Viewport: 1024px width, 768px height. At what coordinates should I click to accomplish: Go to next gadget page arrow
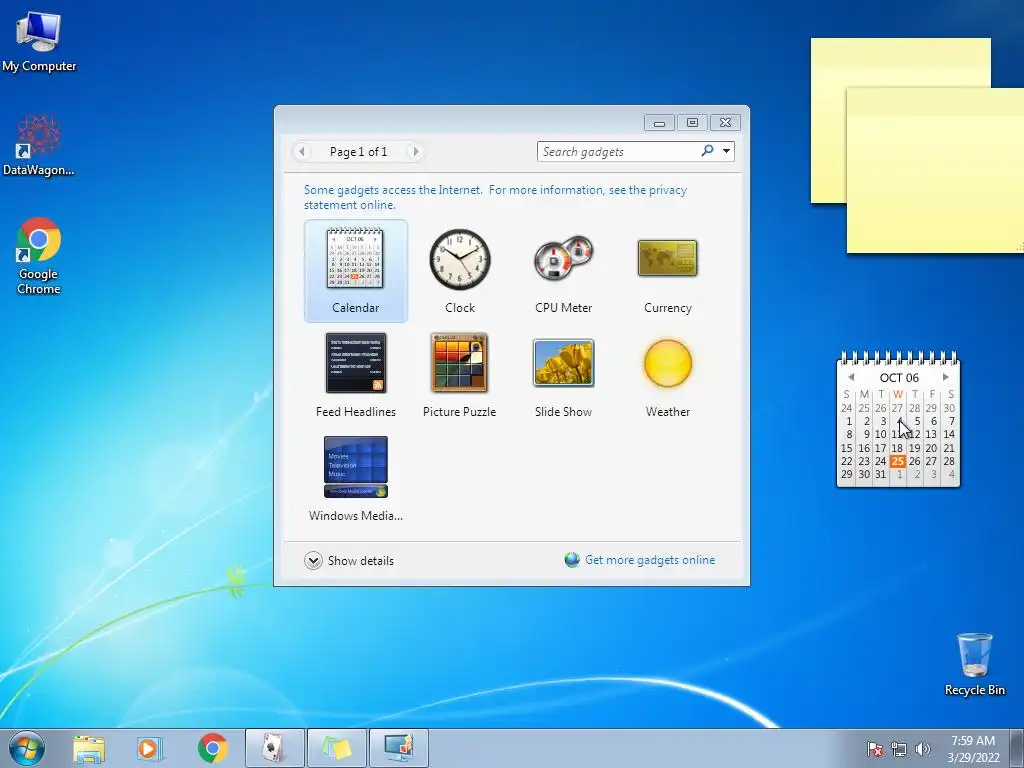[415, 152]
